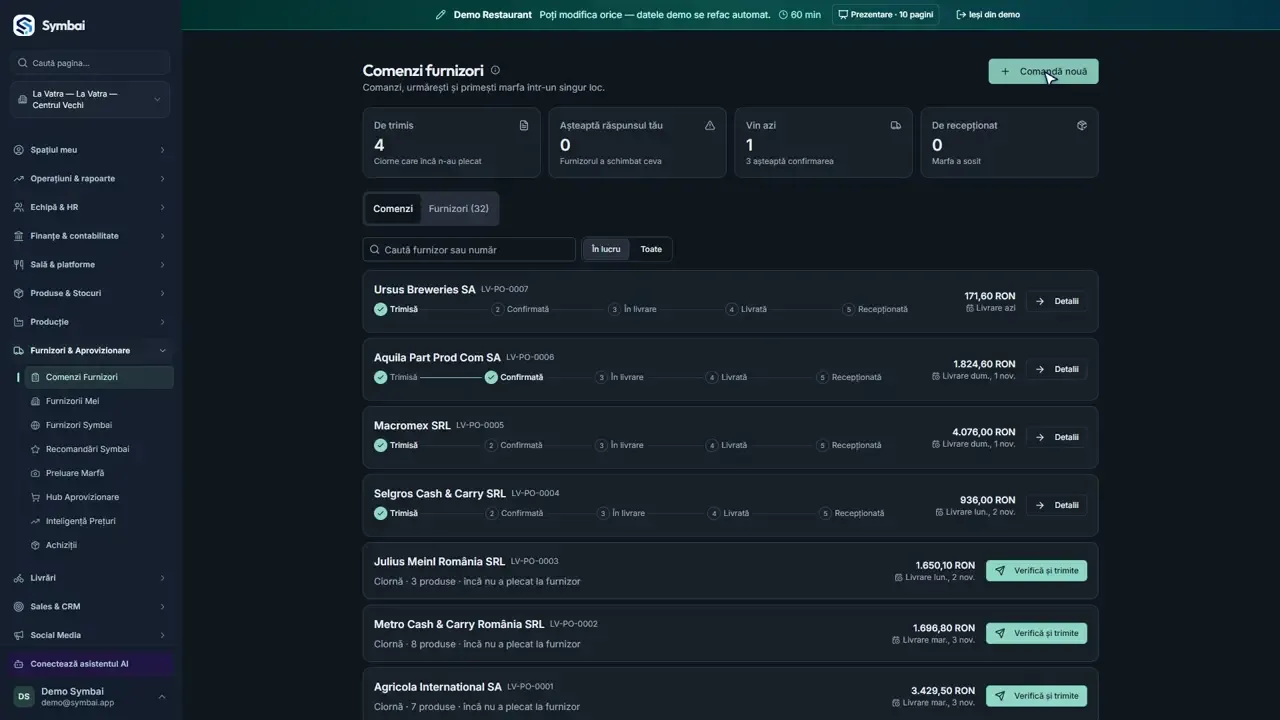
Task: Click the warning icon in Așteaptă răspunsul tău card
Action: click(710, 125)
